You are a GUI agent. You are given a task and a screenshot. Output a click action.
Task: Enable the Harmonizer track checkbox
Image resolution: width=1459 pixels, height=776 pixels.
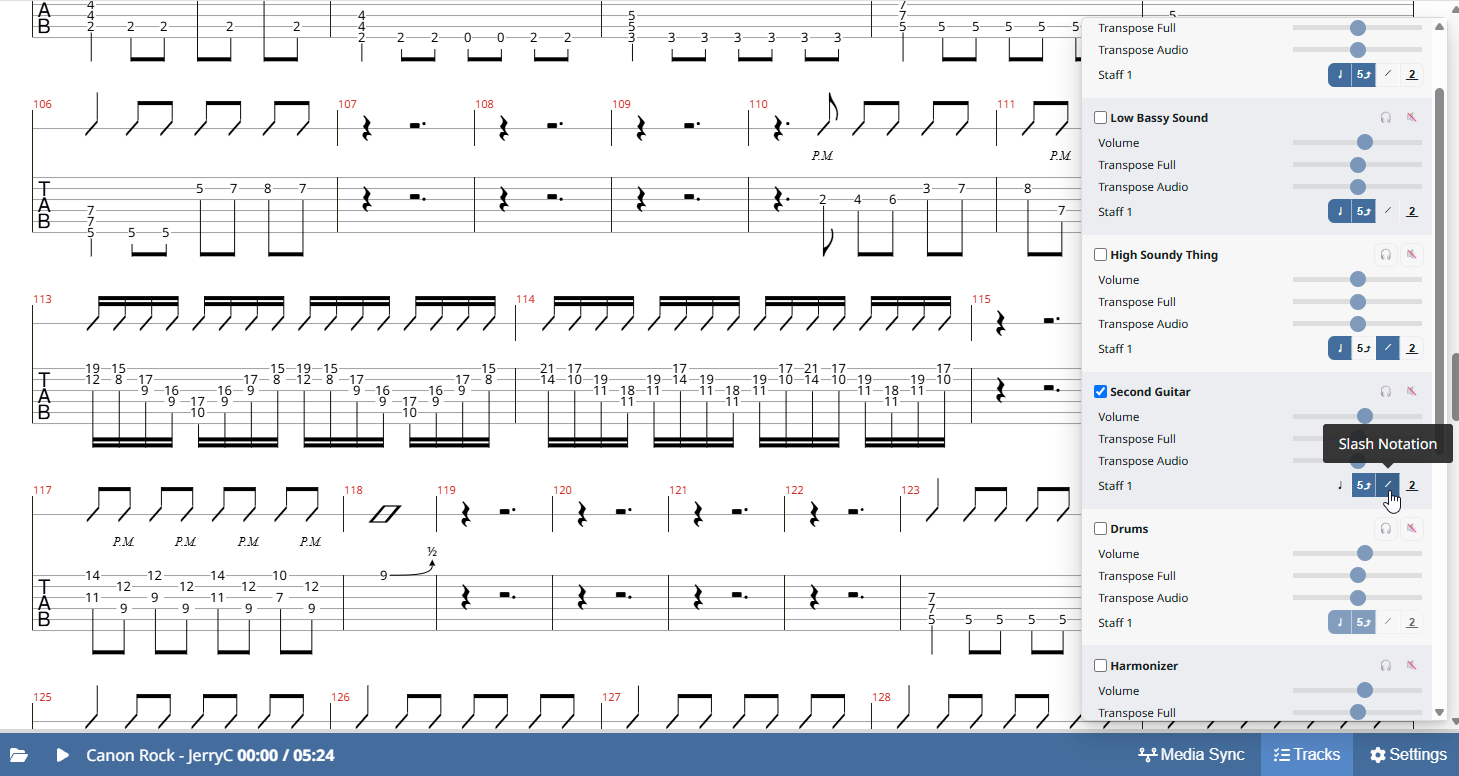coord(1101,666)
